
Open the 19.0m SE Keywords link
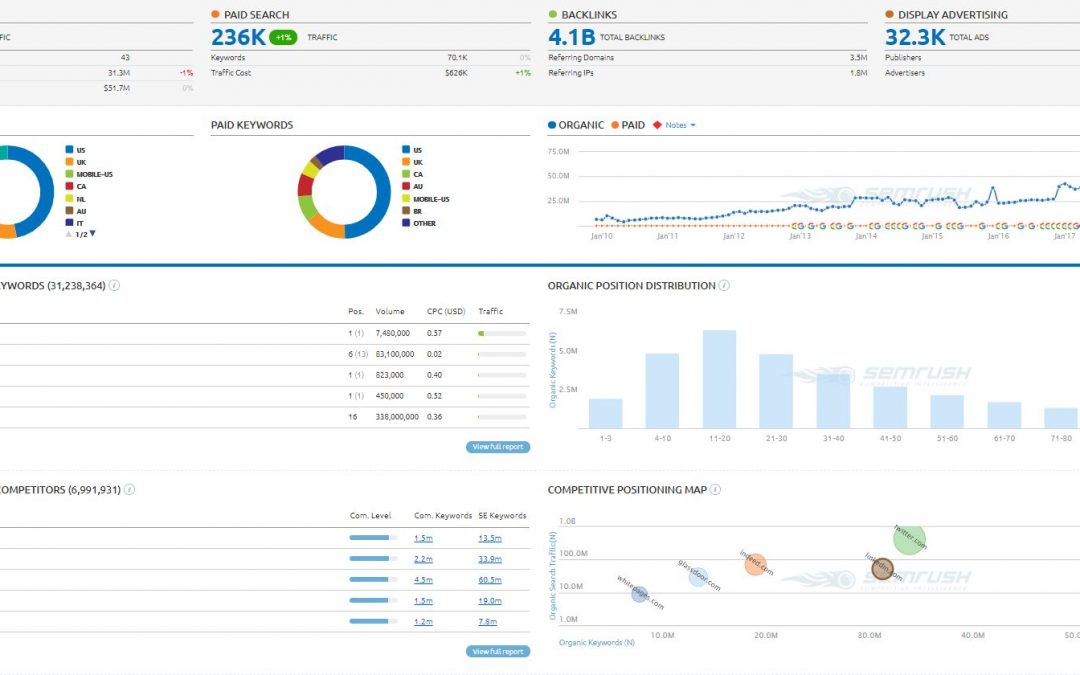(490, 601)
